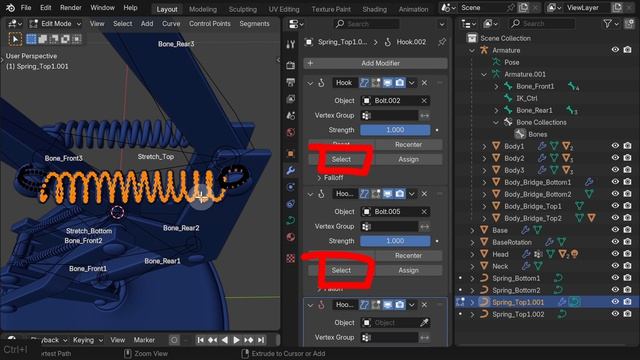This screenshot has width=640, height=360.
Task: Switch to the Modeling workspace tab
Action: pos(203,9)
